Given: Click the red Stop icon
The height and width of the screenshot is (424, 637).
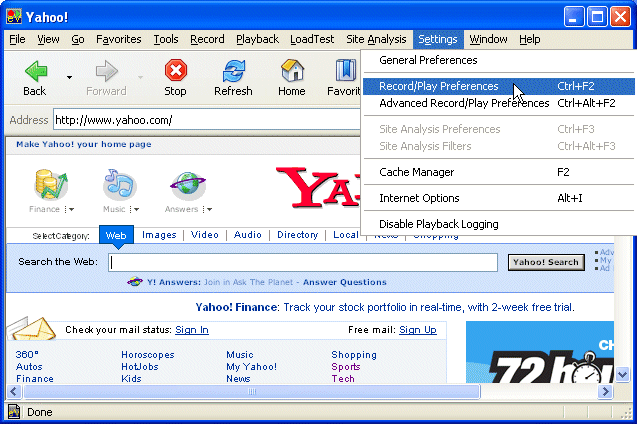Looking at the screenshot, I should tap(176, 71).
